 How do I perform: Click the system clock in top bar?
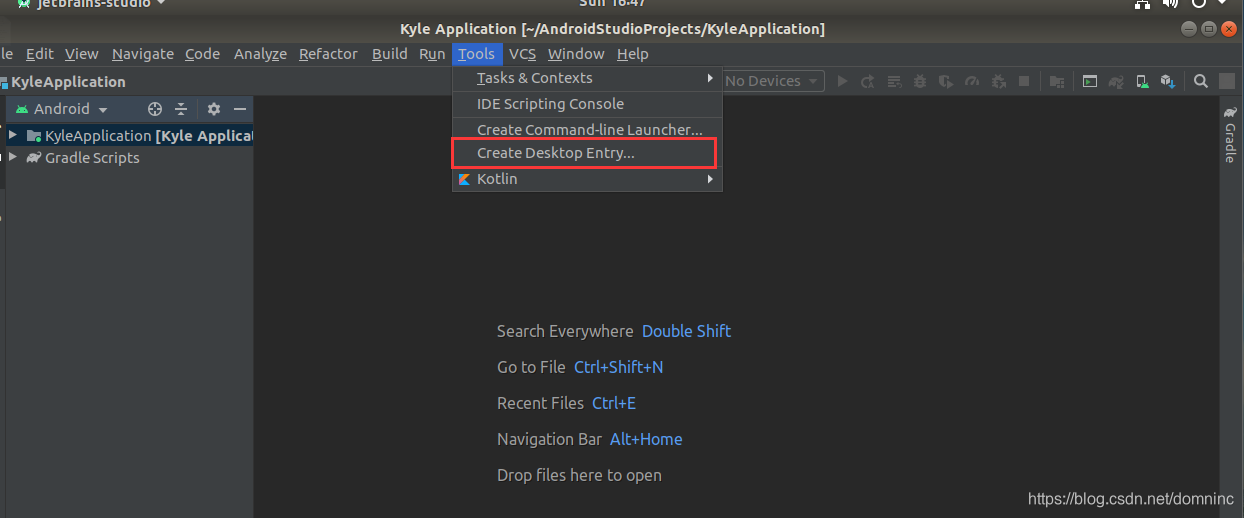coord(613,4)
